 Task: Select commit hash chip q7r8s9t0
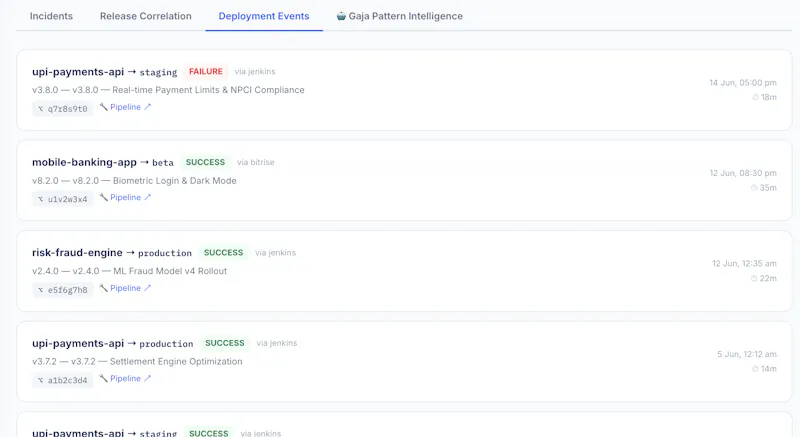pyautogui.click(x=63, y=109)
